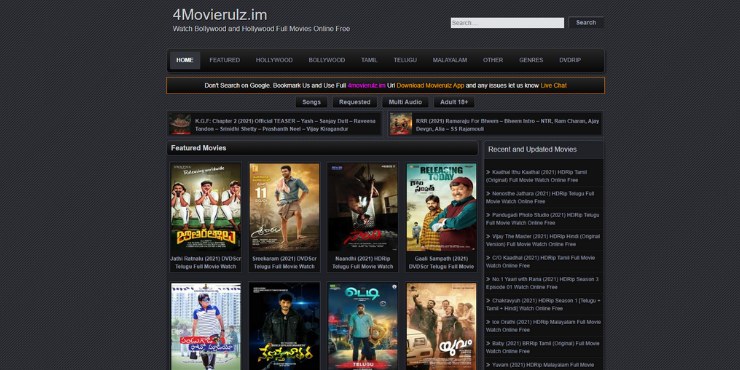
Task: Click the Watch Bollywood and Hollywood tagline
Action: coord(261,29)
